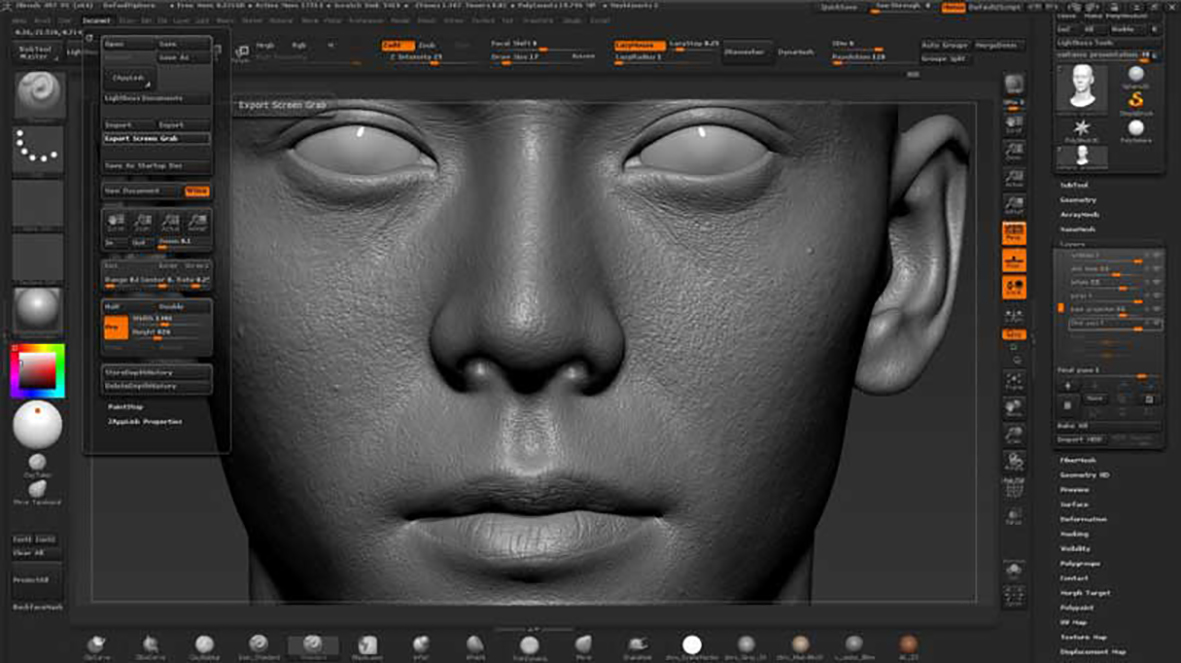
Task: Select the ClayBuildup brush on bottom shelf
Action: coord(204,645)
